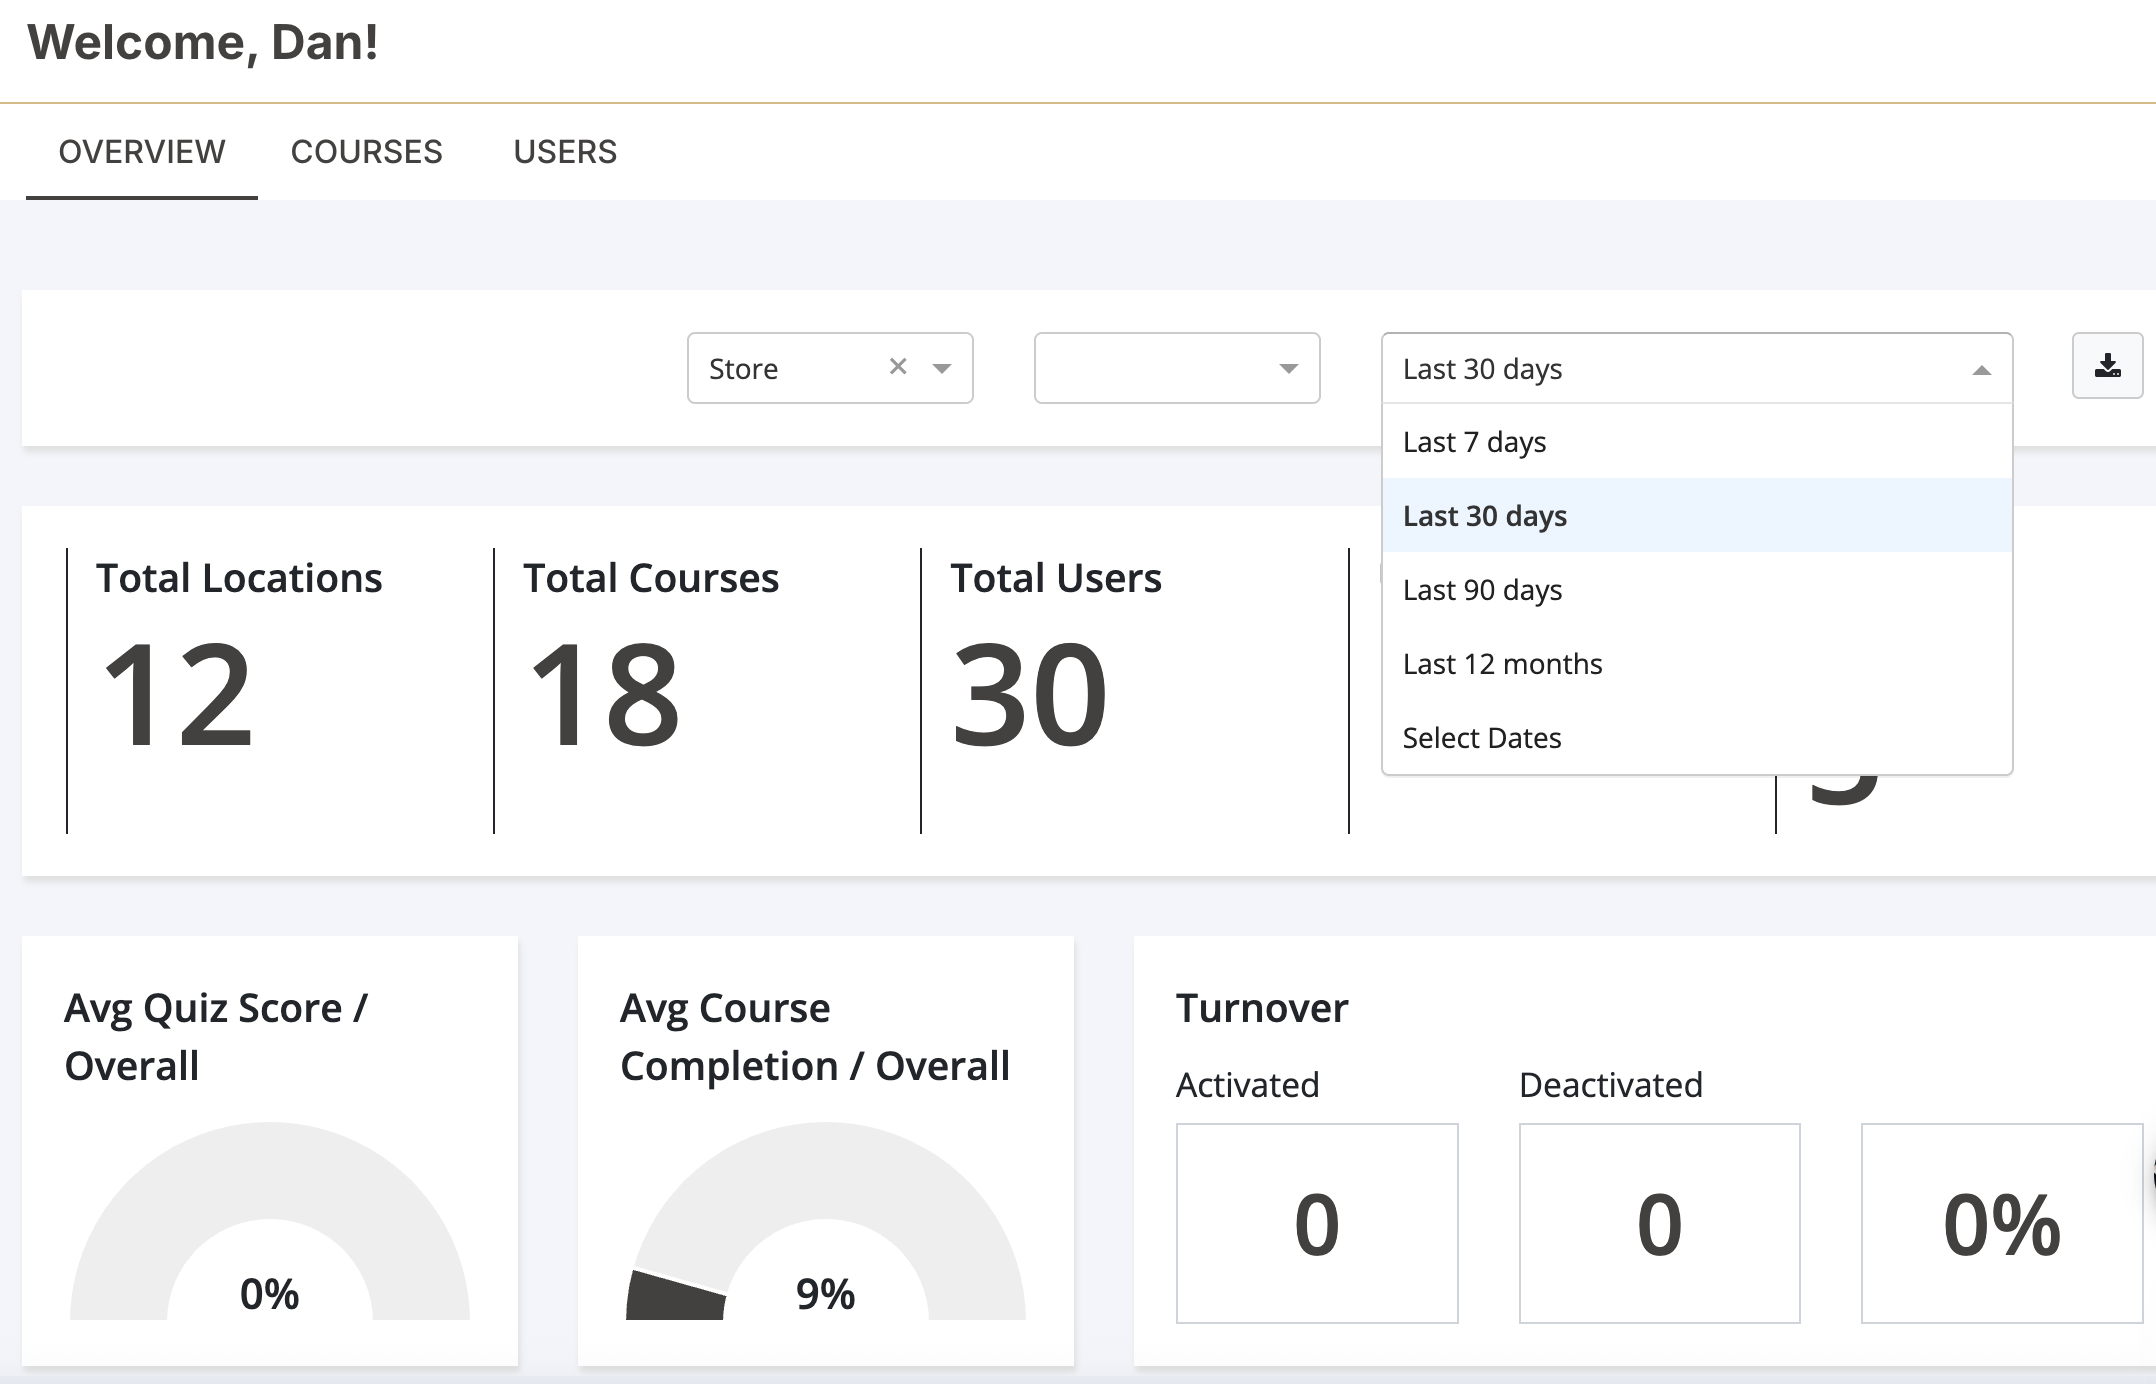Choose Last 30 days from the list
The width and height of the screenshot is (2156, 1384).
(x=1697, y=515)
